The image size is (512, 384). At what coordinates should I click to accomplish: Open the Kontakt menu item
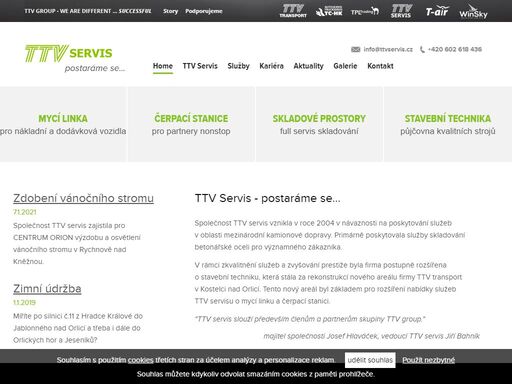380,66
